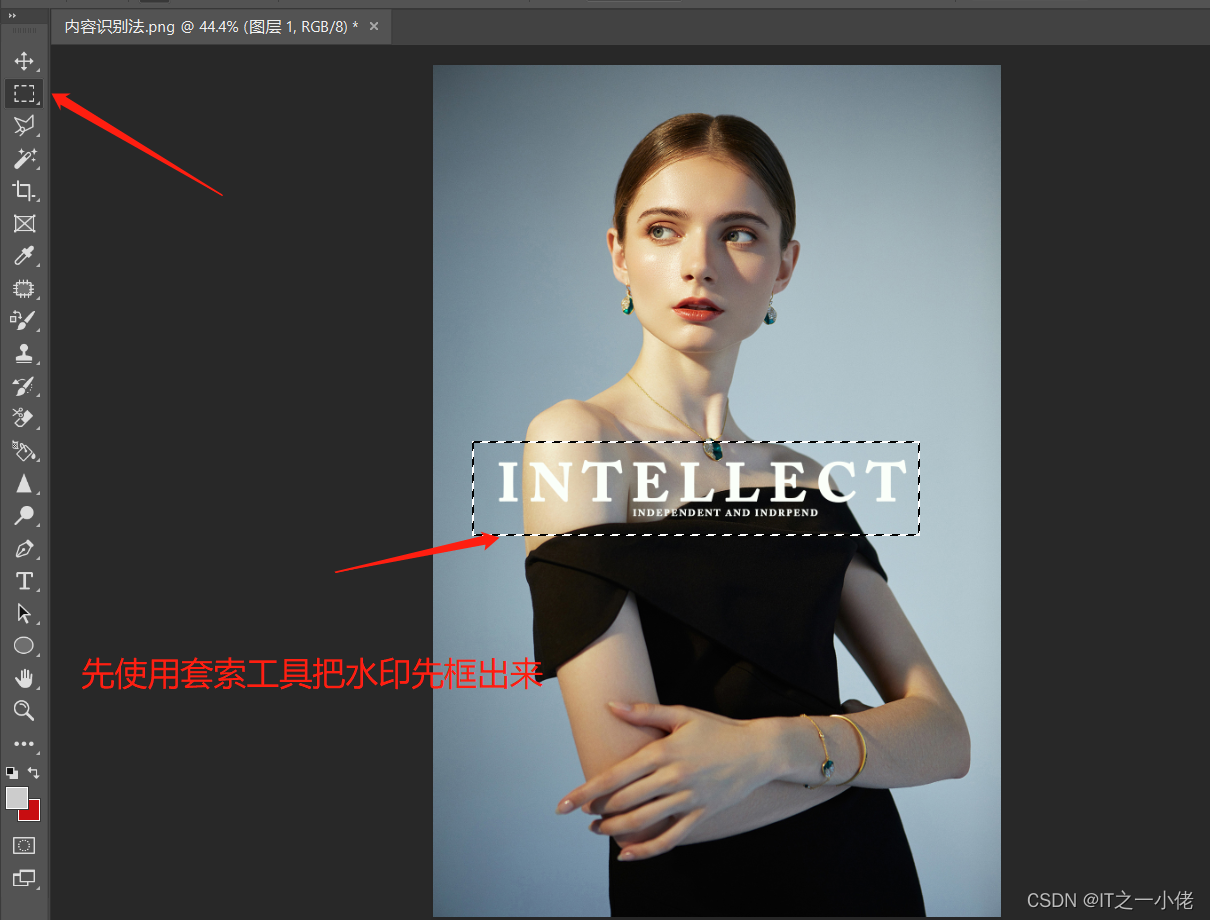1210x920 pixels.
Task: Select the Ellipse shape tool
Action: tap(24, 646)
